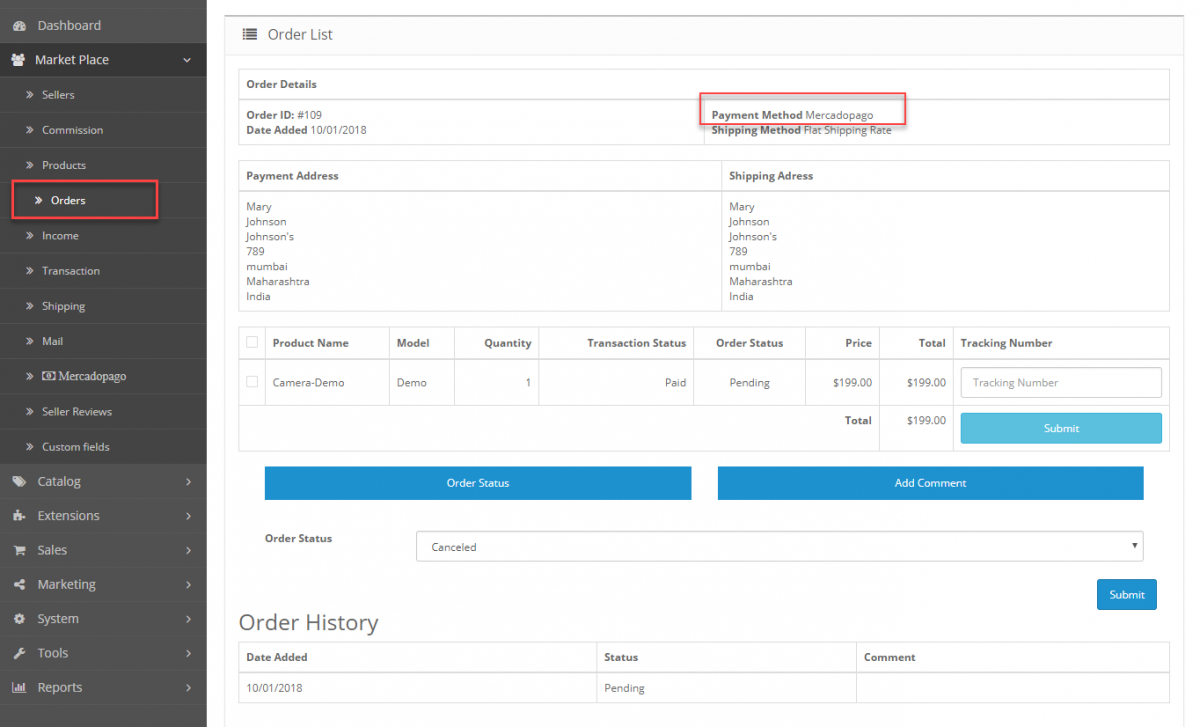The height and width of the screenshot is (727, 1200).
Task: Submit the tracking number
Action: pyautogui.click(x=1061, y=428)
